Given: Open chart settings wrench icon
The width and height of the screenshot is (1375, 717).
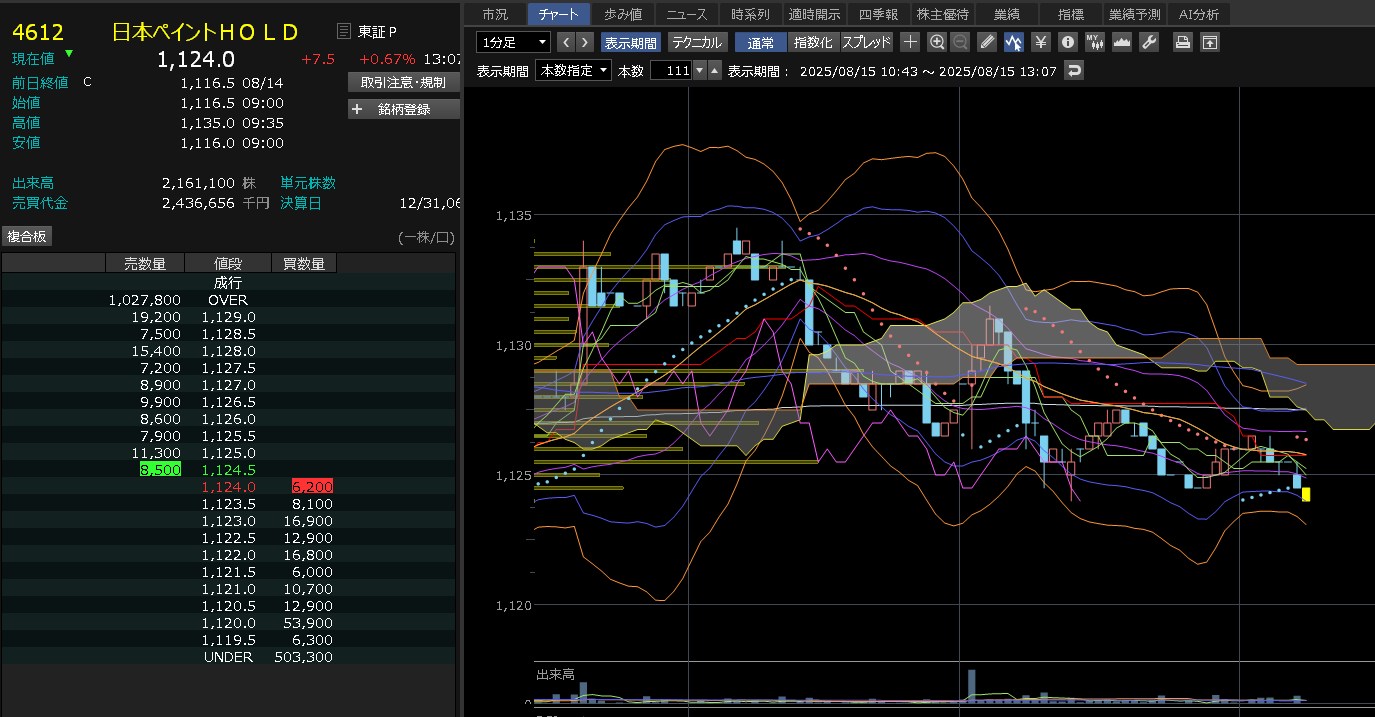Looking at the screenshot, I should pyautogui.click(x=1149, y=42).
